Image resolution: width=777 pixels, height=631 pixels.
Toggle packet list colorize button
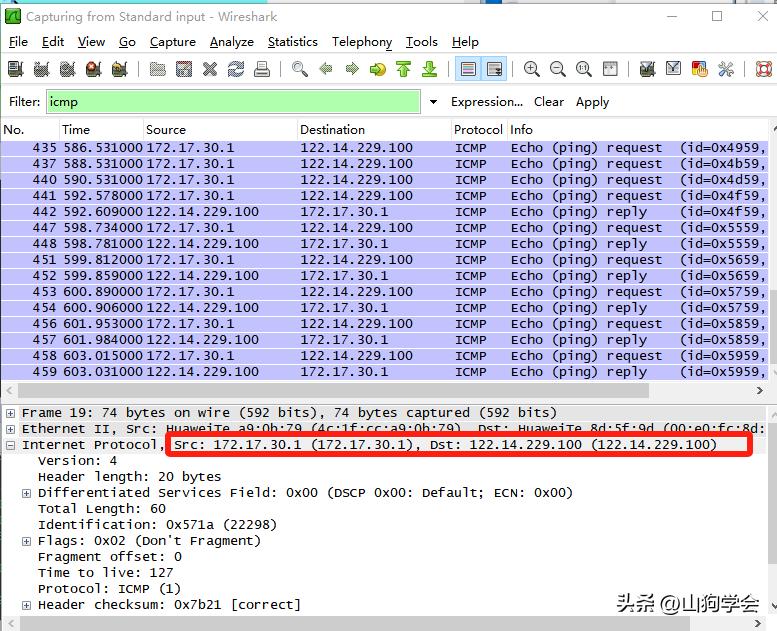click(468, 69)
